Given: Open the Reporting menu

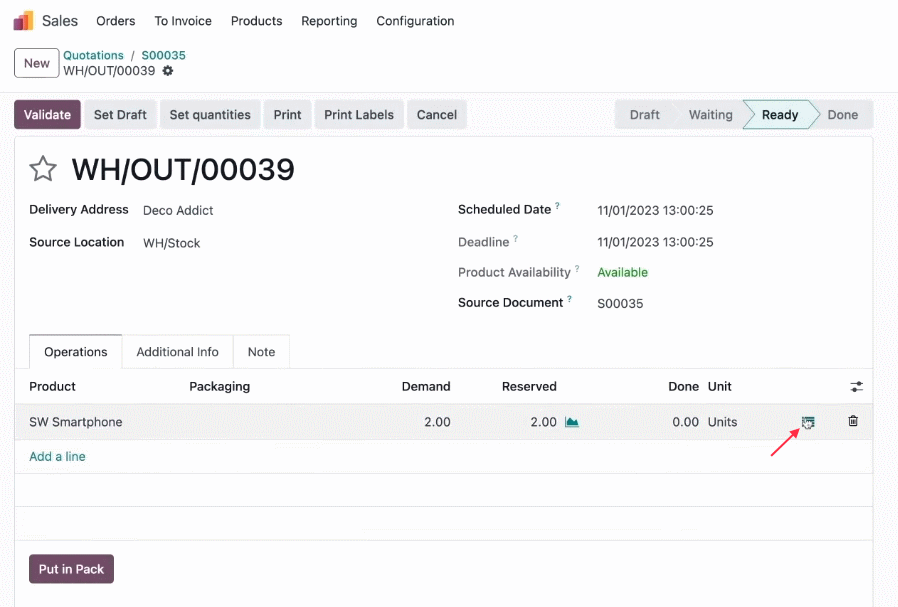Looking at the screenshot, I should point(329,21).
